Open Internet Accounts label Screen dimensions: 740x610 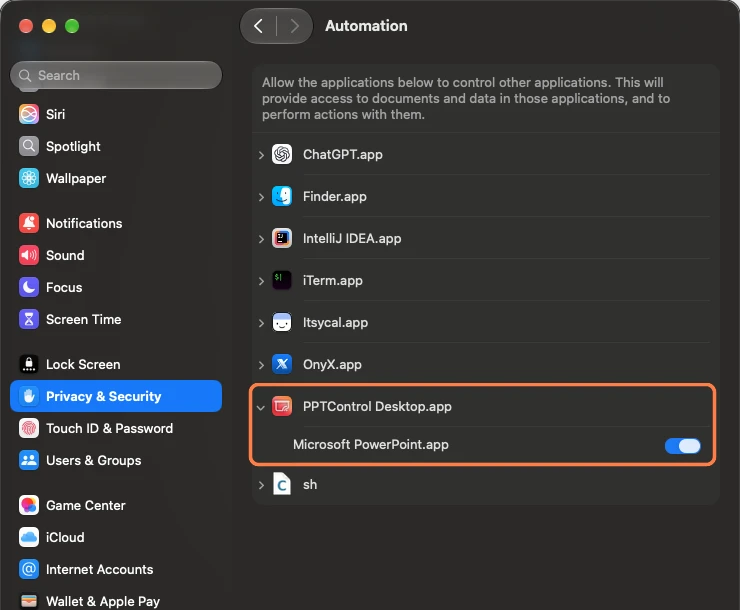click(99, 569)
